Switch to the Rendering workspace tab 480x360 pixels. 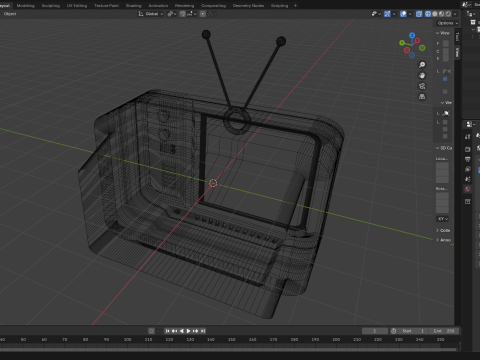[x=184, y=5]
